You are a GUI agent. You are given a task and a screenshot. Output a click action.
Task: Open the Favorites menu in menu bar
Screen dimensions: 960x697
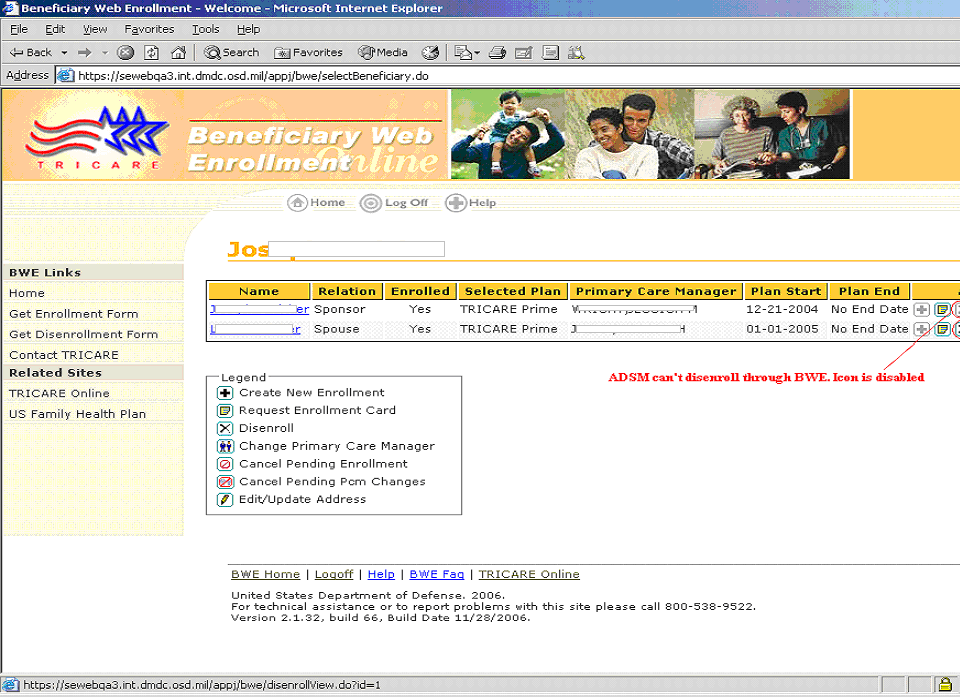point(149,29)
